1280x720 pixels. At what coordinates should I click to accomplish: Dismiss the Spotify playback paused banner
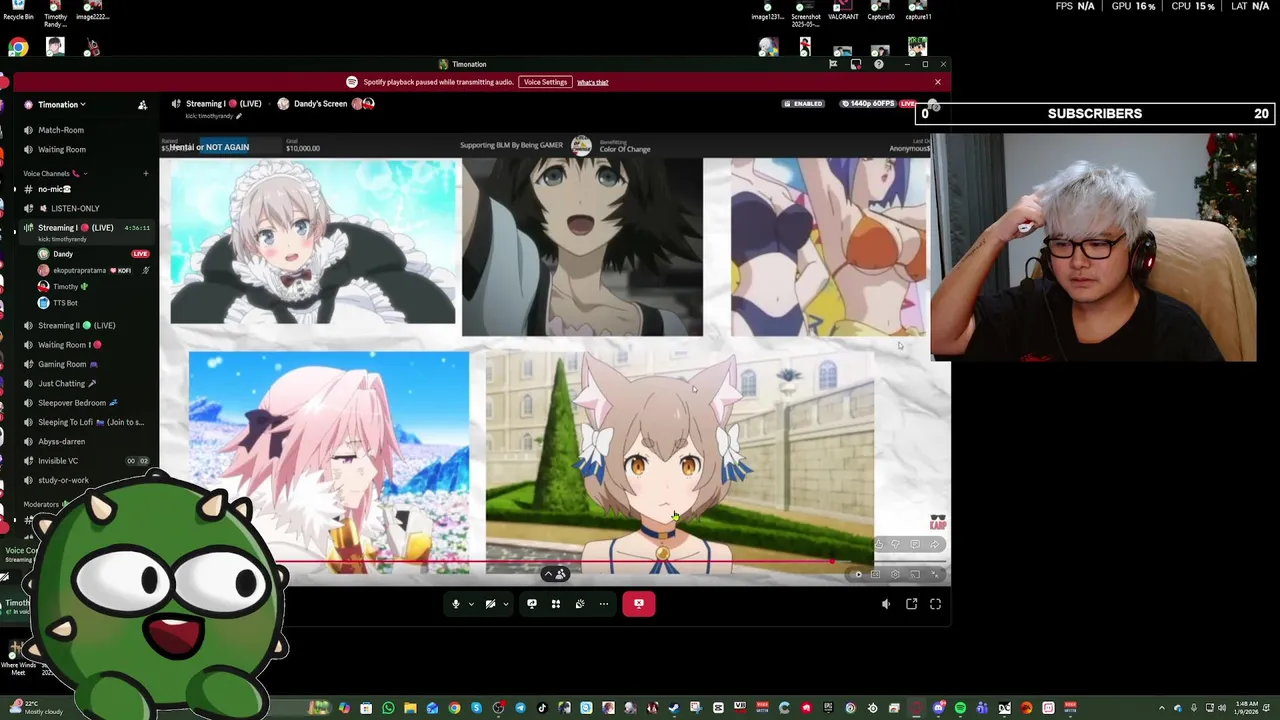(x=938, y=82)
